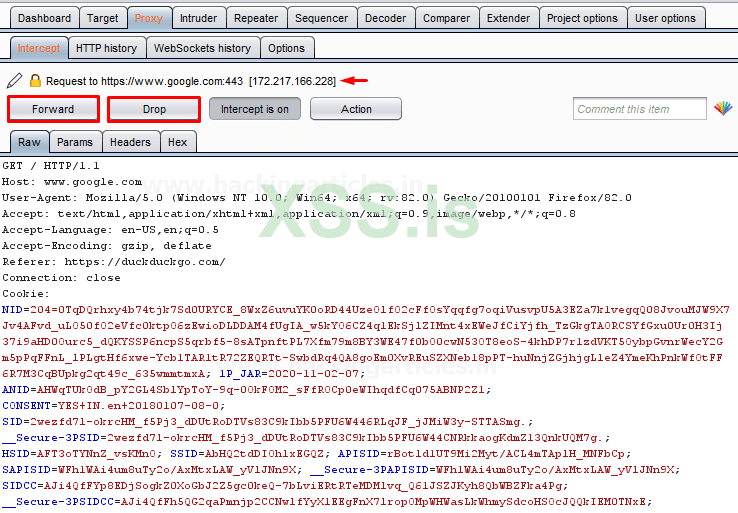Click the Connection: close header line
The width and height of the screenshot is (738, 513).
(61, 278)
